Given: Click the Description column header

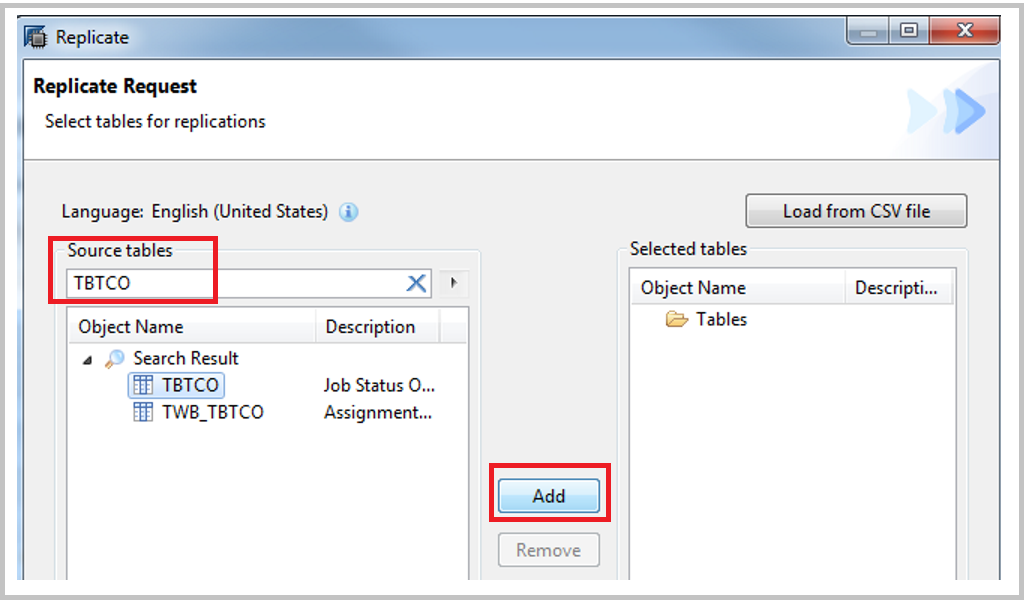Looking at the screenshot, I should tap(370, 327).
